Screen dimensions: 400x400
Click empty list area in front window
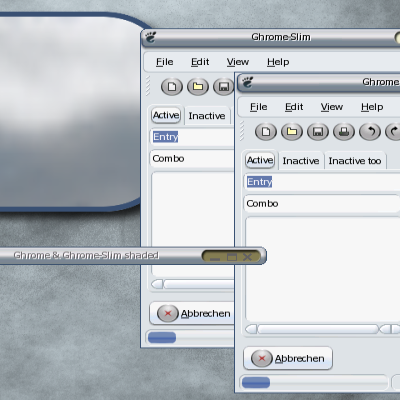[323, 269]
